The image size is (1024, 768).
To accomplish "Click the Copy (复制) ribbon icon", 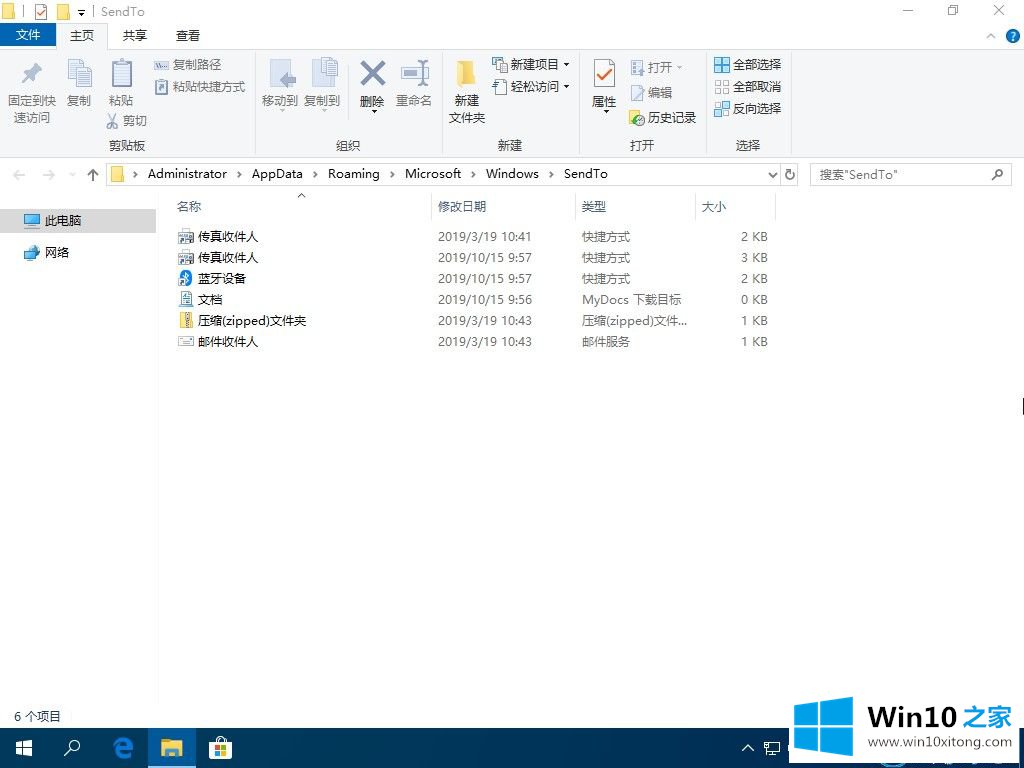I will (x=79, y=74).
